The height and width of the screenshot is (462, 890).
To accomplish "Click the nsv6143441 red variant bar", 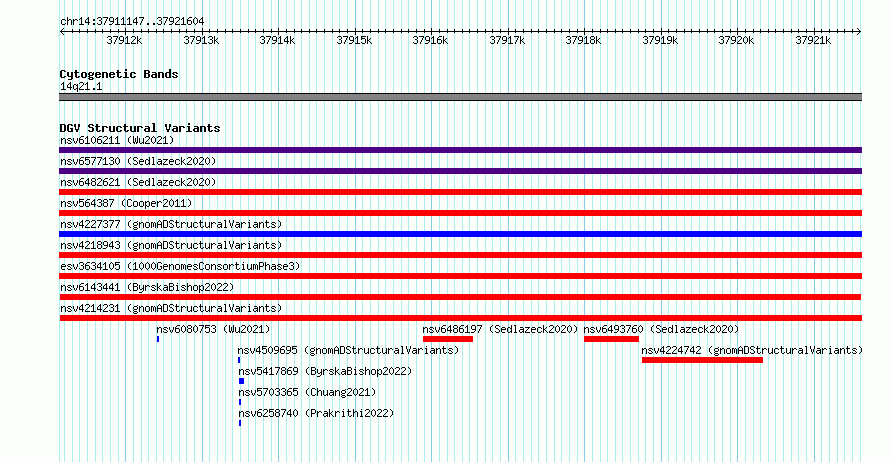I will point(460,297).
